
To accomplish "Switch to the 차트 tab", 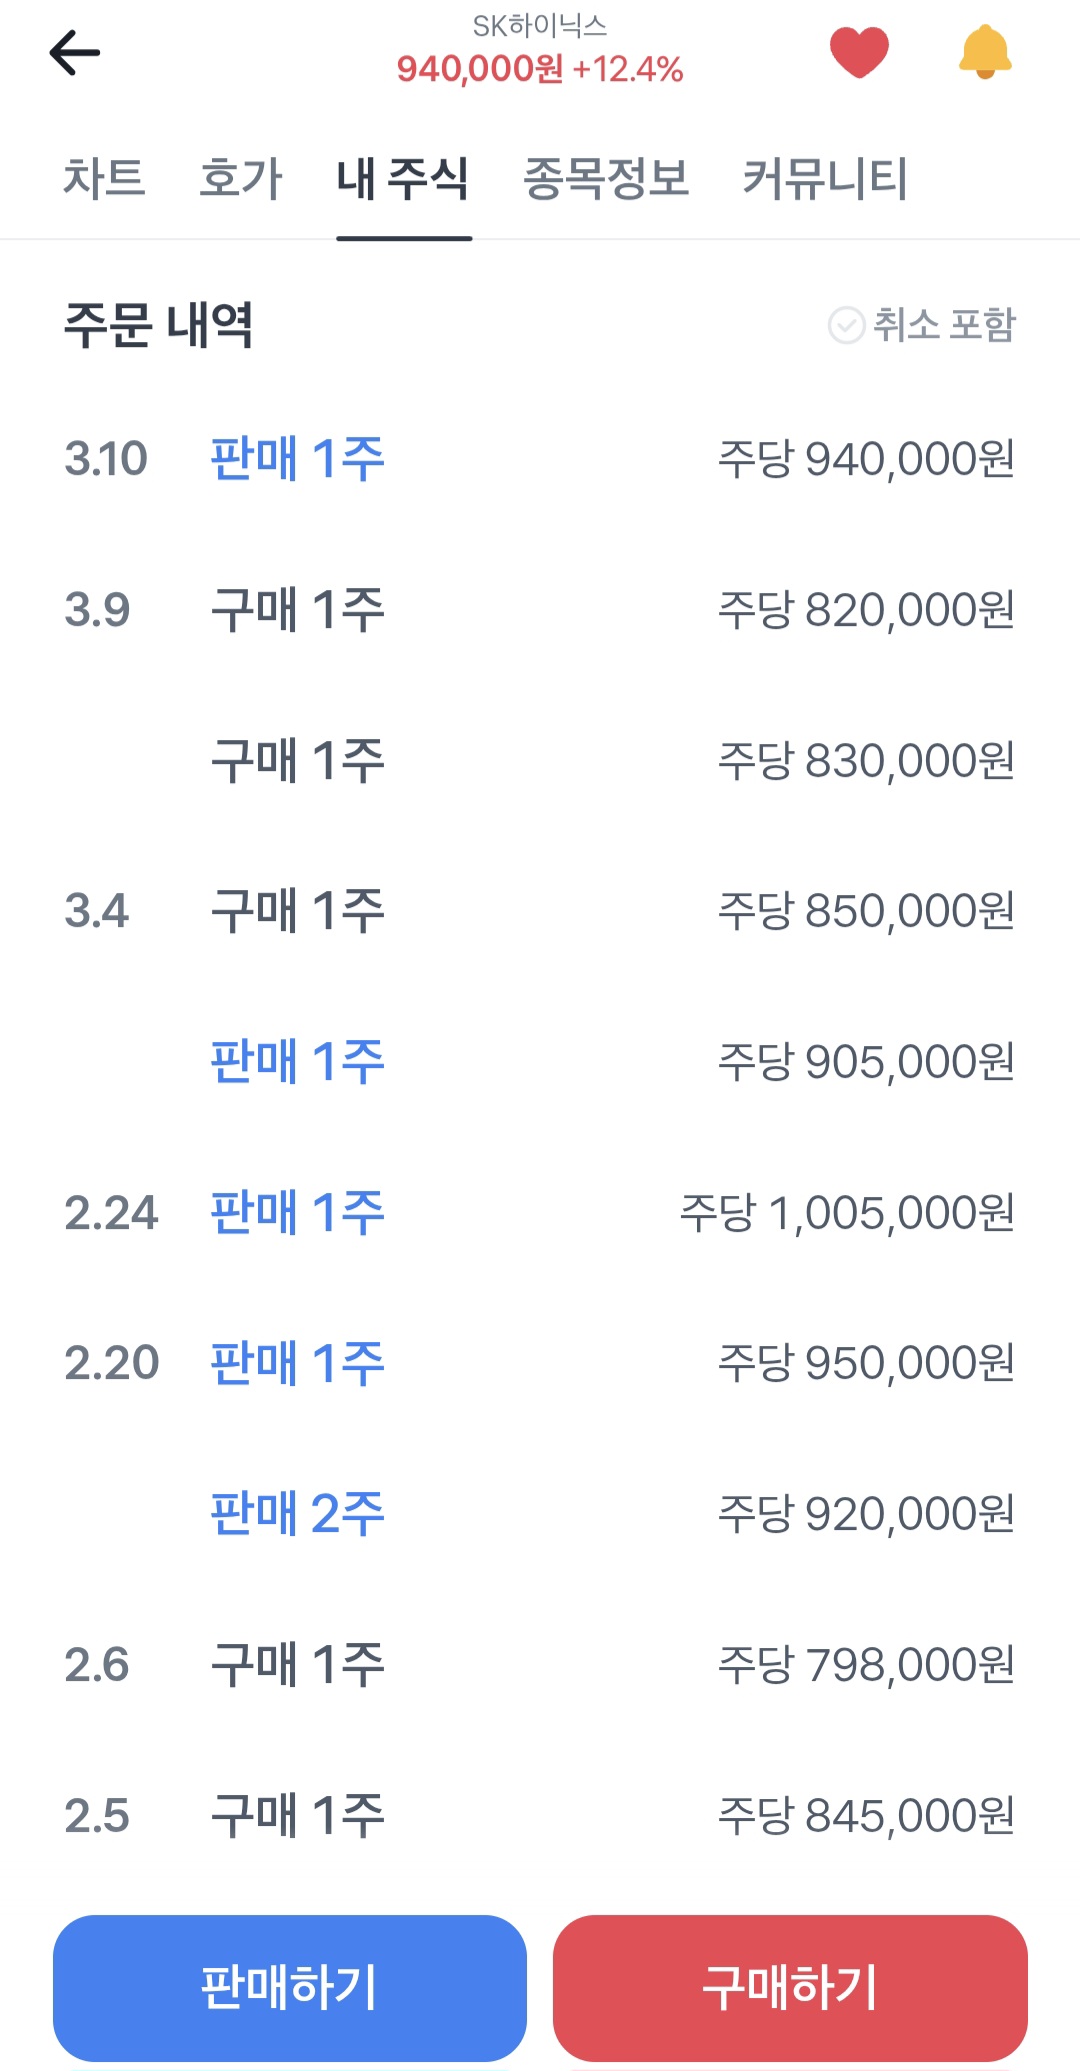I will tap(104, 179).
